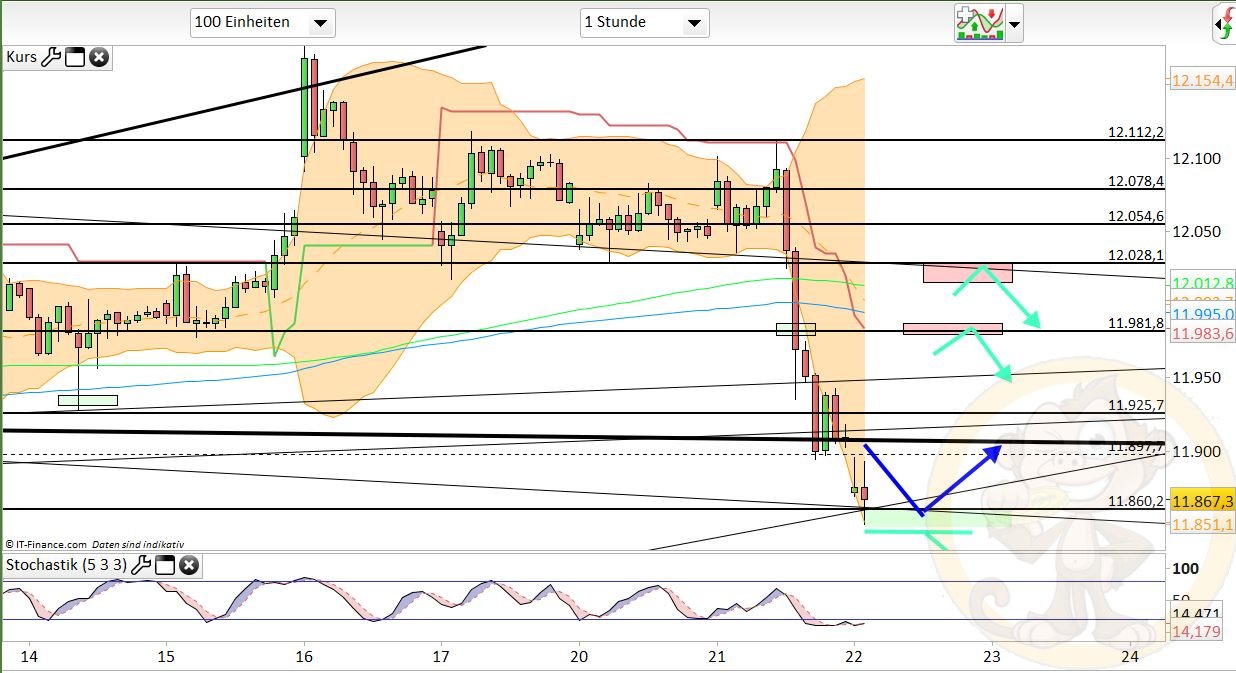
Task: Open the Kurs chart settings wrench
Action: [x=52, y=57]
